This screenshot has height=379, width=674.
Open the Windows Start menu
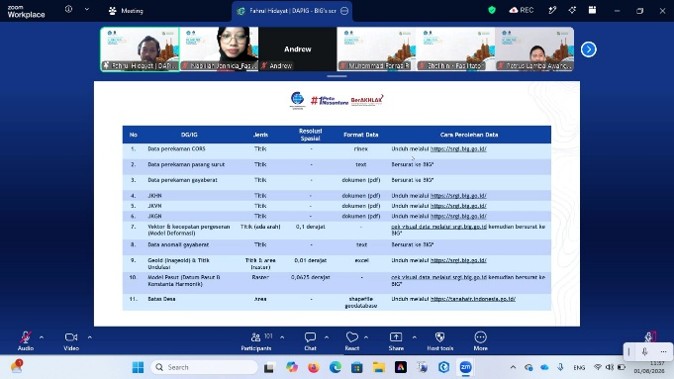(138, 367)
